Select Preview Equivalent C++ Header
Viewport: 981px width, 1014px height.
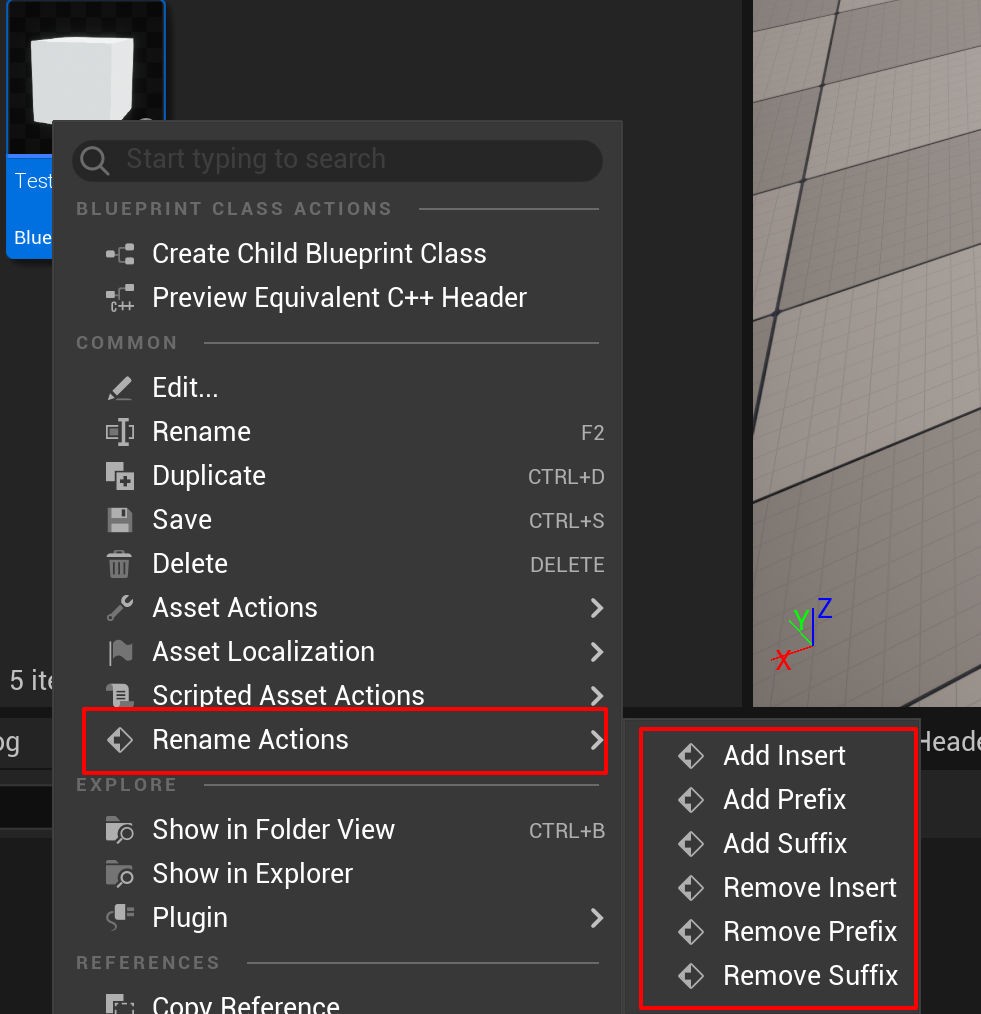point(338,298)
